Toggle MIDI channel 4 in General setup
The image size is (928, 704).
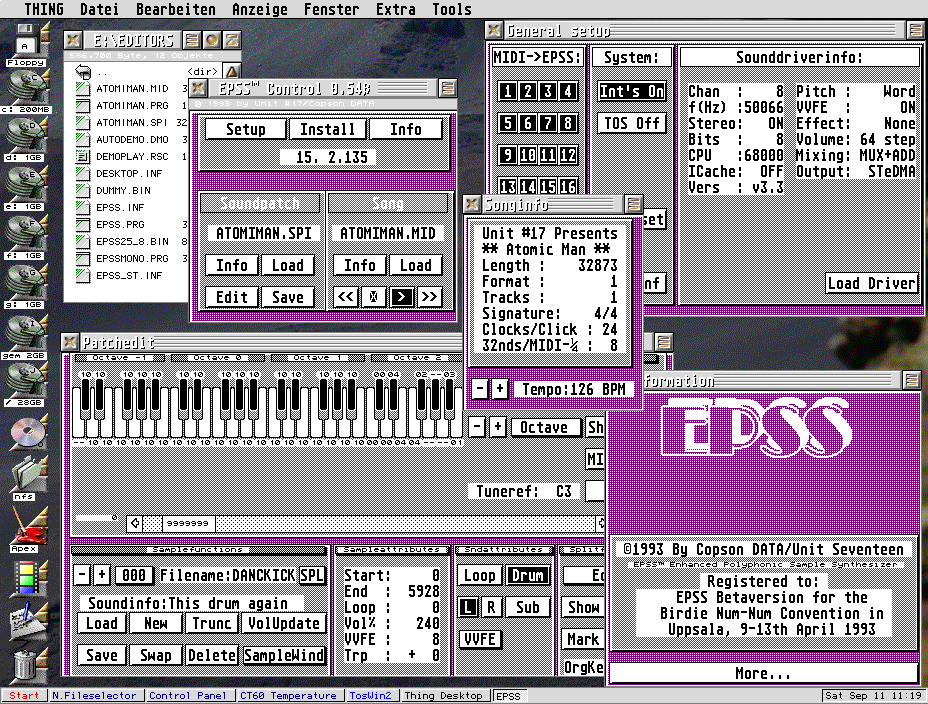click(x=568, y=91)
